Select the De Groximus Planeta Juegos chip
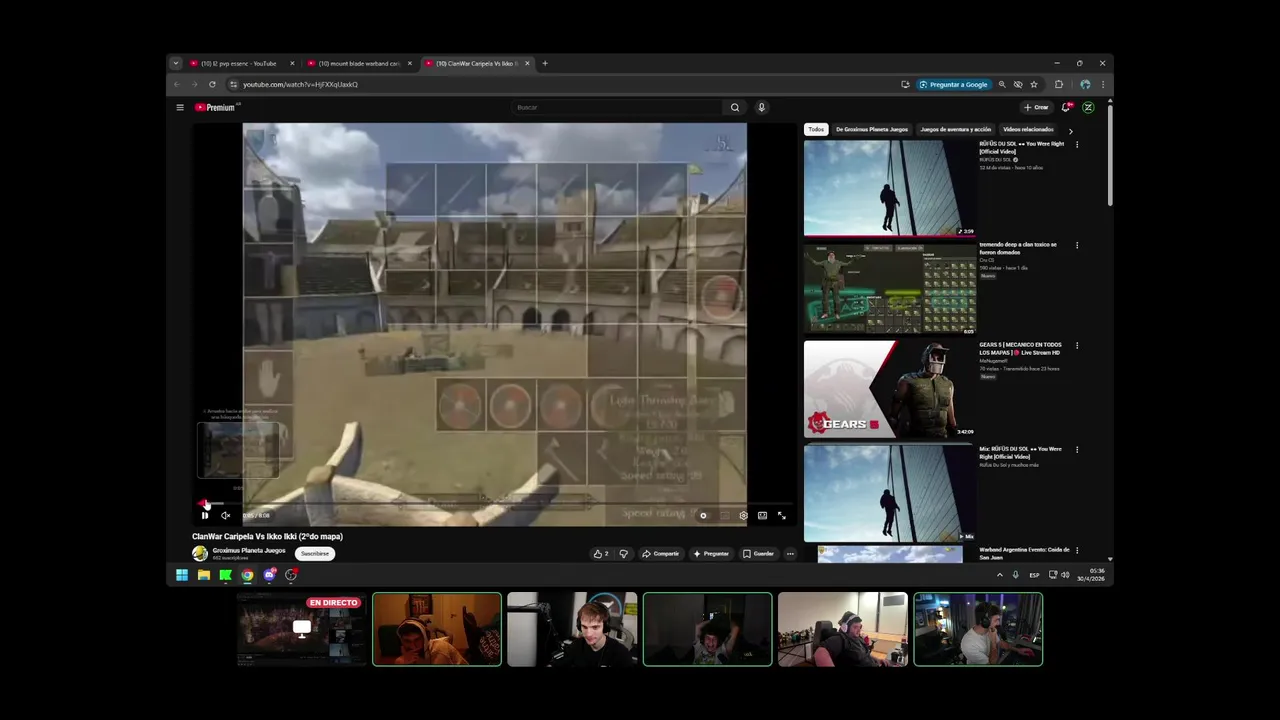The image size is (1280, 720). (x=872, y=129)
